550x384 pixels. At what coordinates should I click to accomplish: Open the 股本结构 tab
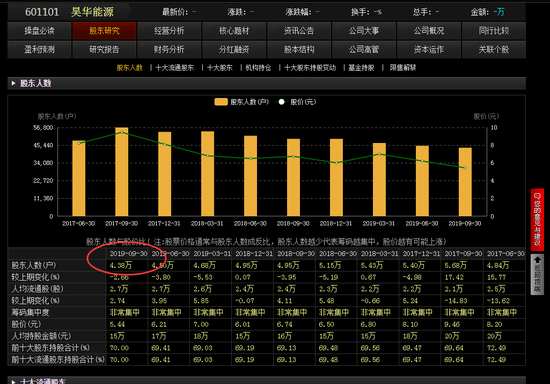299,49
